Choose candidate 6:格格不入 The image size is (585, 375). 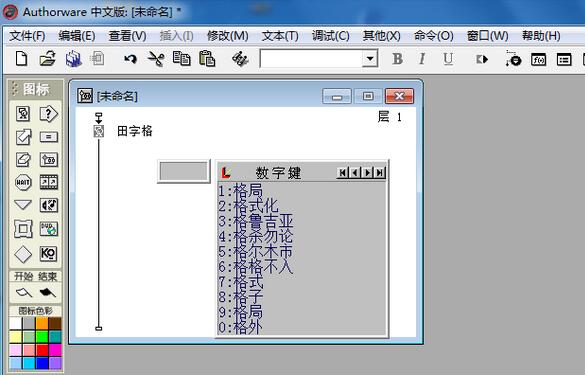[256, 267]
